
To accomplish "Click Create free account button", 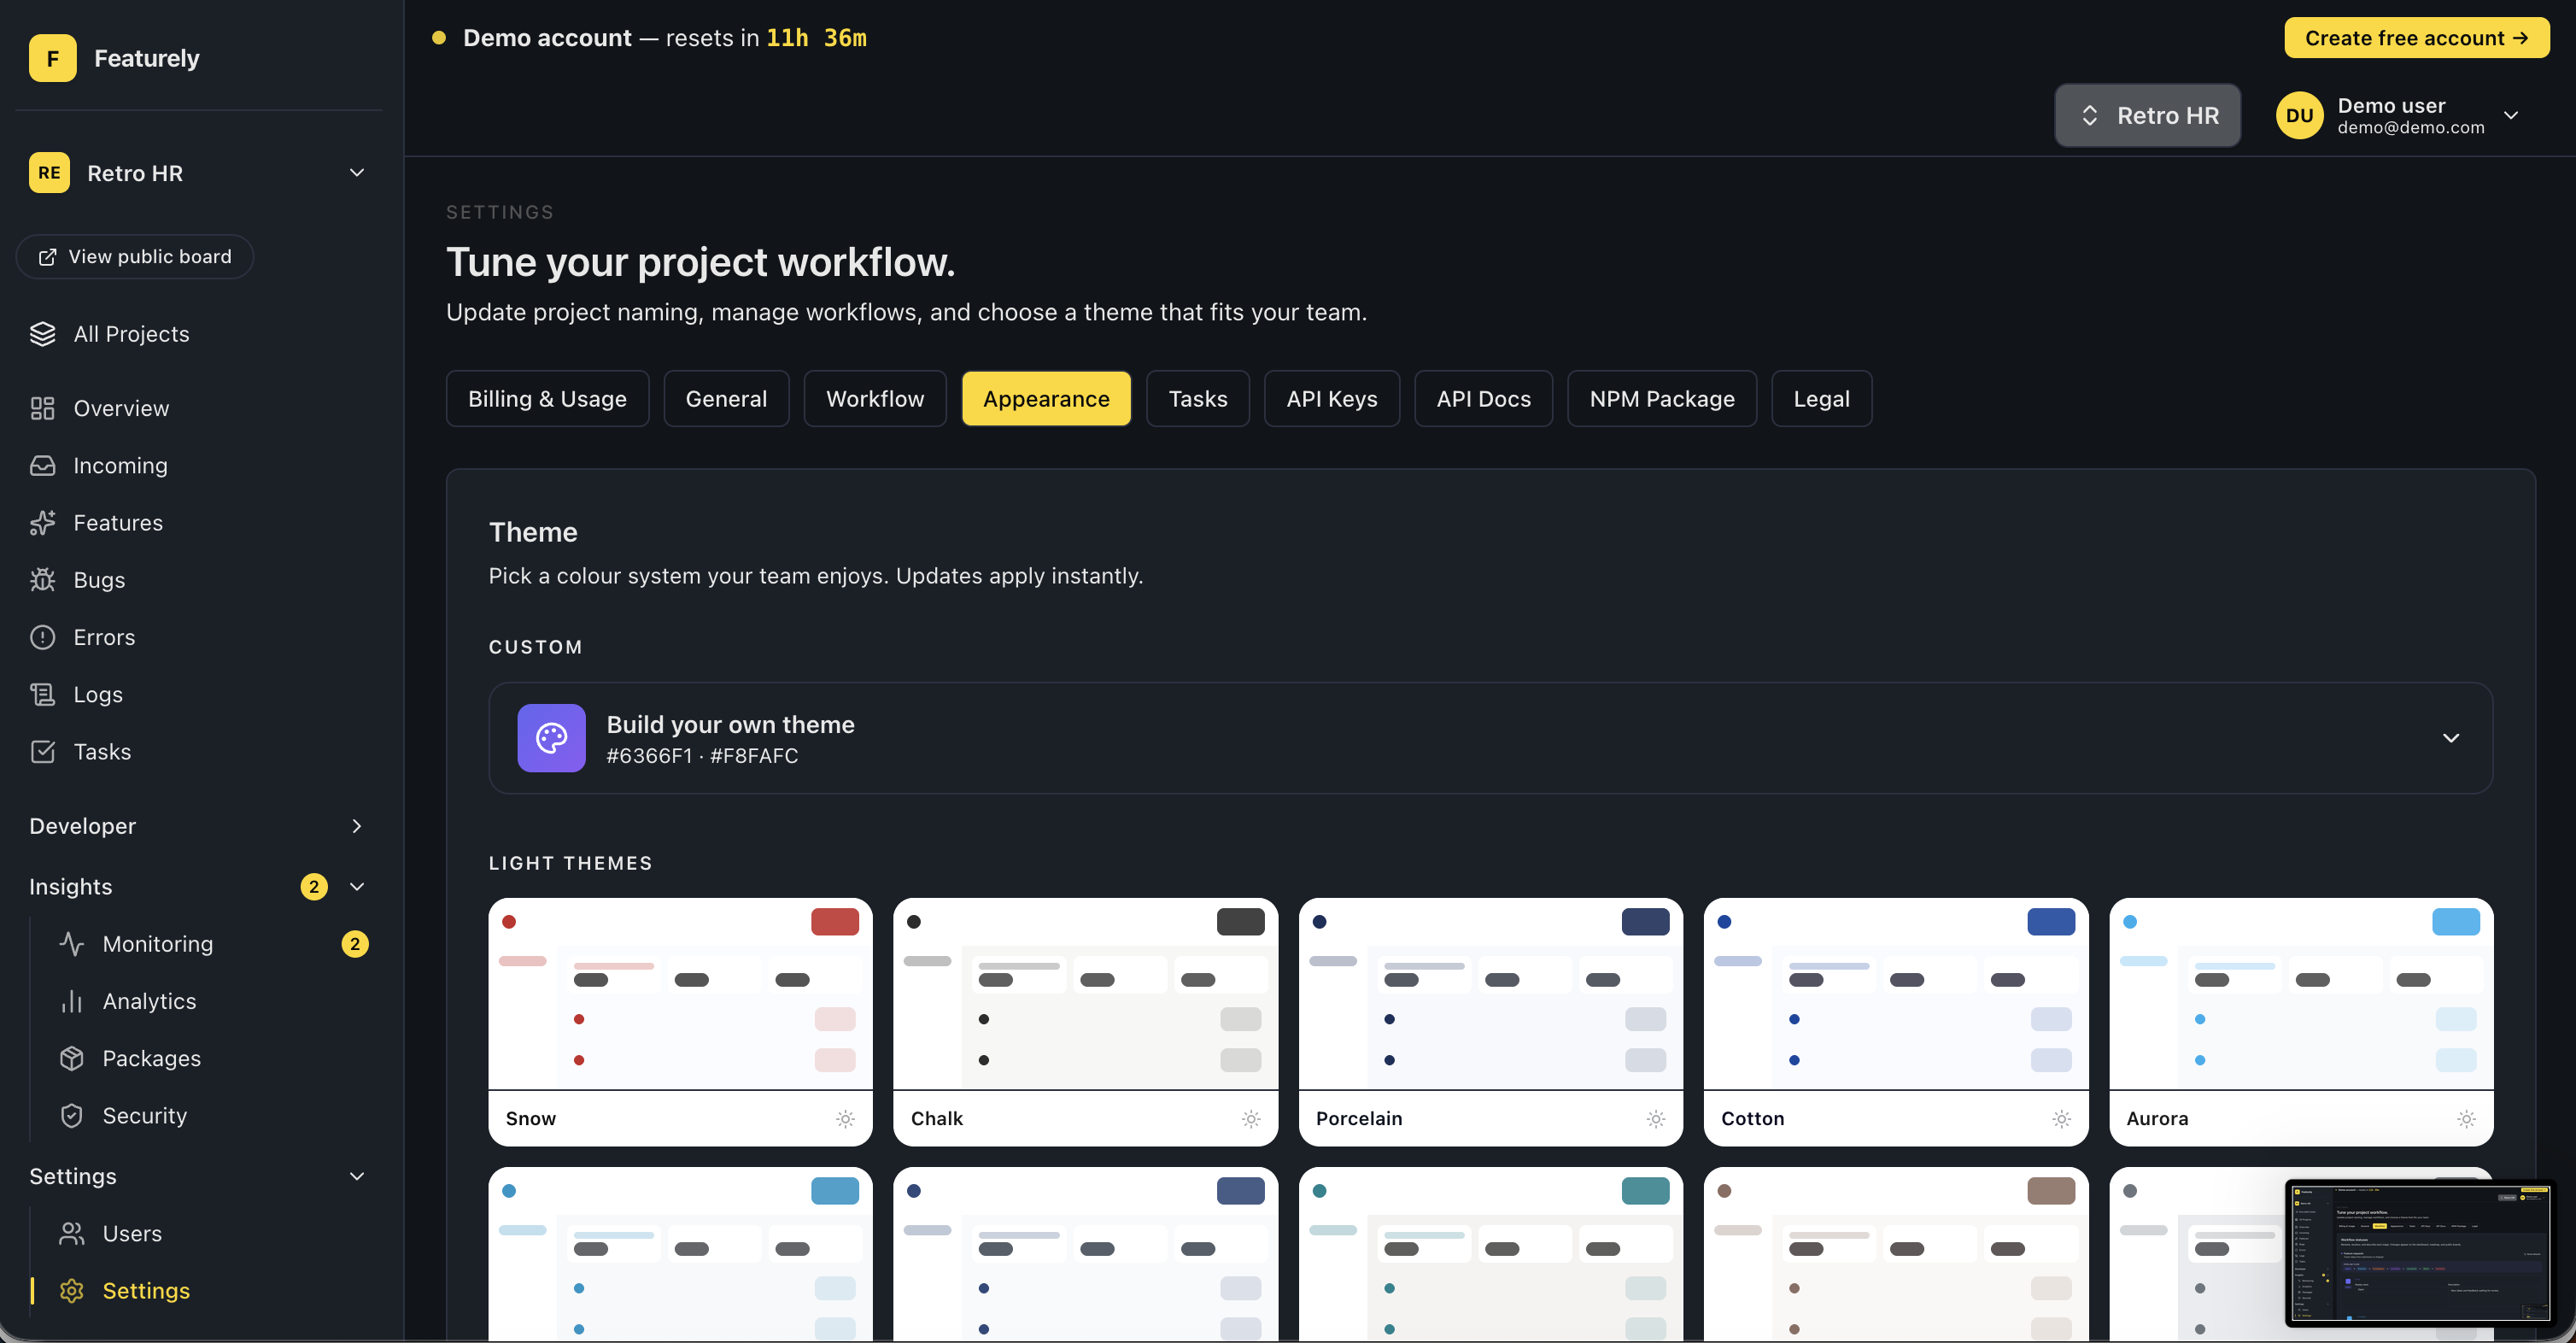I will (x=2415, y=38).
